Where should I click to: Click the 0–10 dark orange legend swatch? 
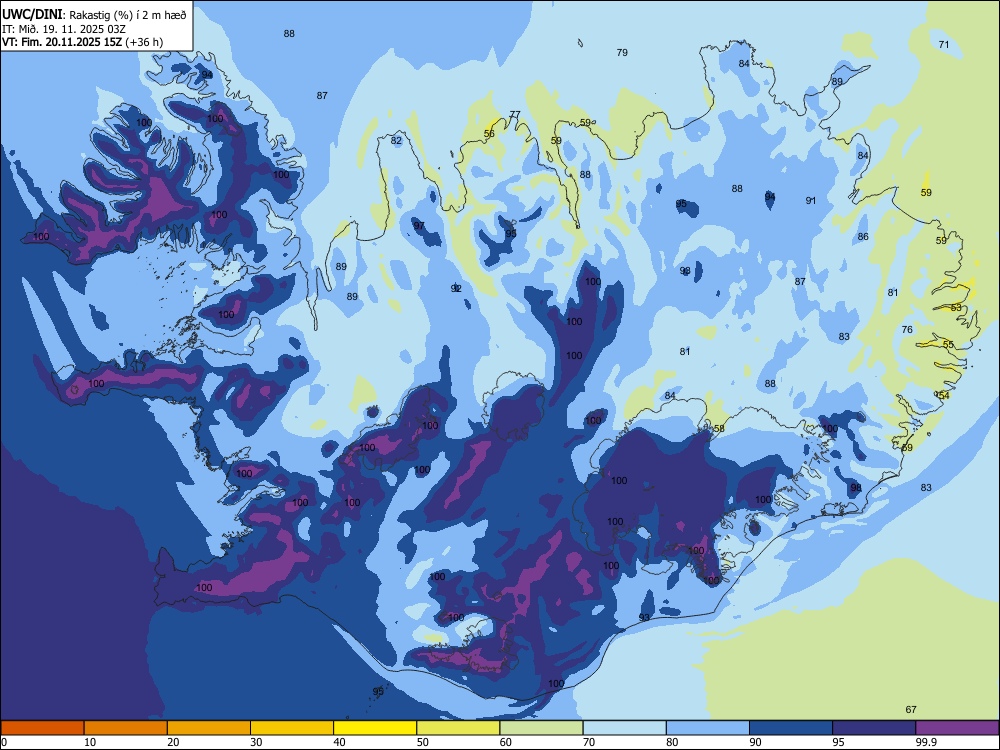(x=42, y=728)
